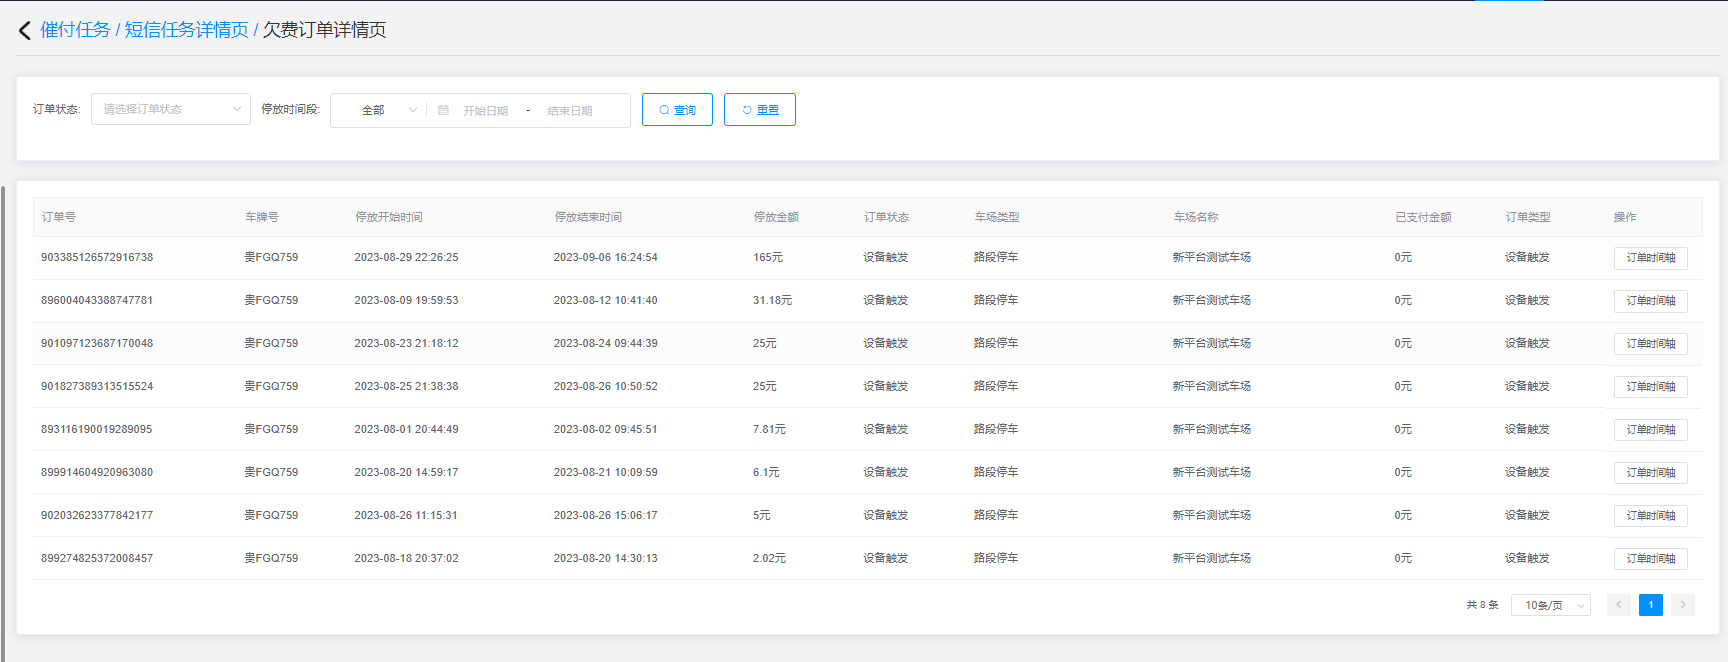This screenshot has height=662, width=1728.
Task: Click the 重置 reset button
Action: tap(760, 110)
